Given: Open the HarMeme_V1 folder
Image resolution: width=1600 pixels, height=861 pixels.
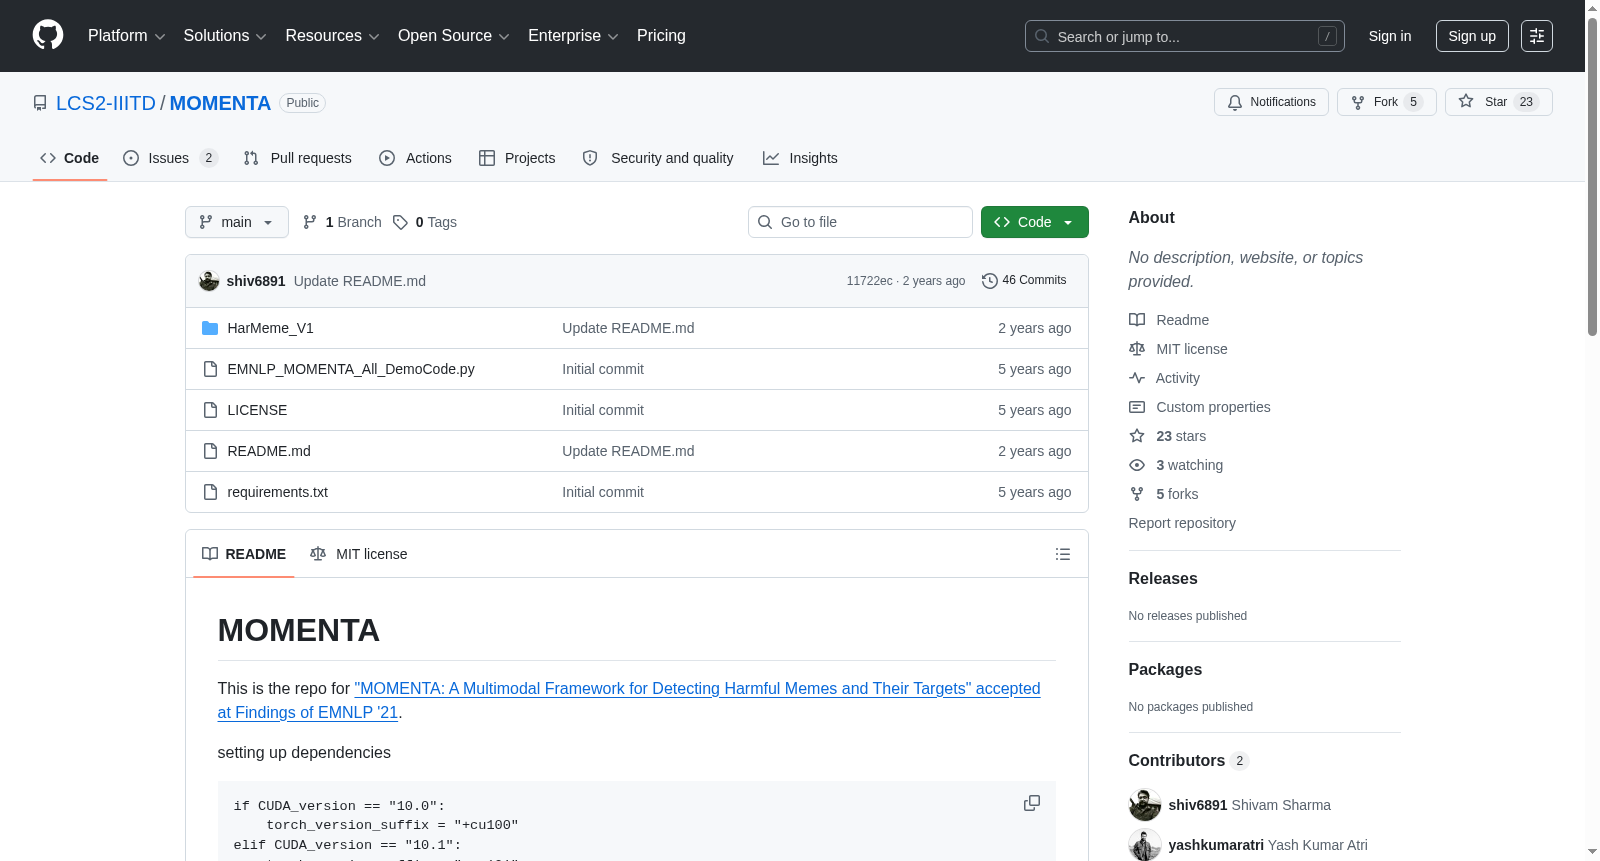Looking at the screenshot, I should pos(270,328).
